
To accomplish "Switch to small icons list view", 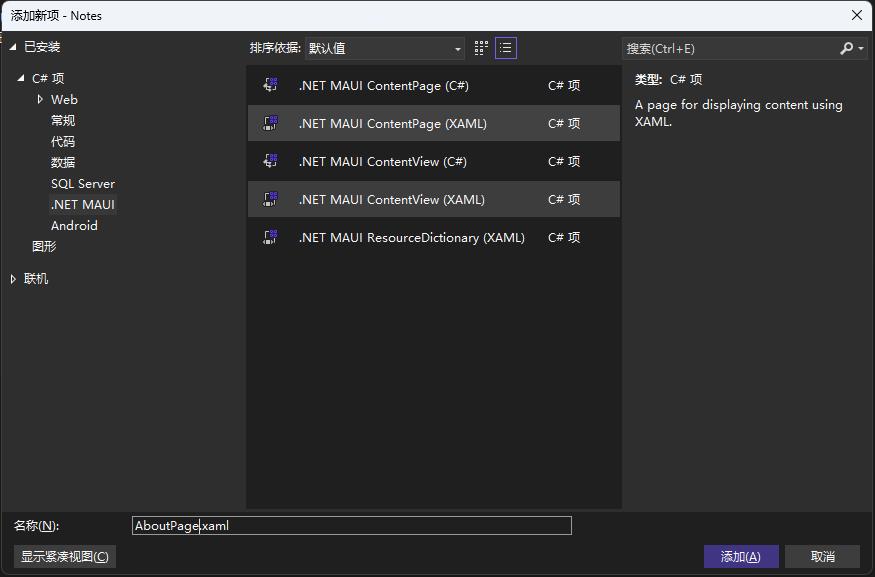I will click(x=506, y=48).
